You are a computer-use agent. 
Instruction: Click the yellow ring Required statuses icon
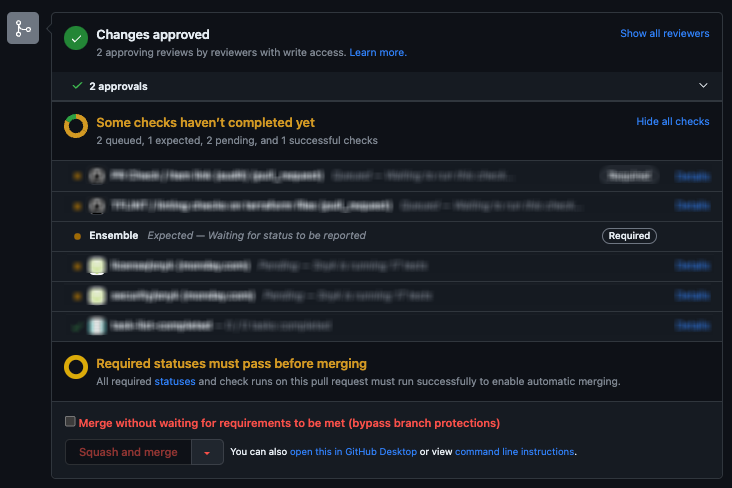pos(76,367)
